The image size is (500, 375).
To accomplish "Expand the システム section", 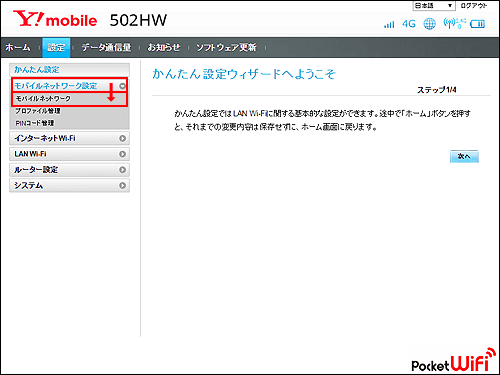I will [69, 185].
